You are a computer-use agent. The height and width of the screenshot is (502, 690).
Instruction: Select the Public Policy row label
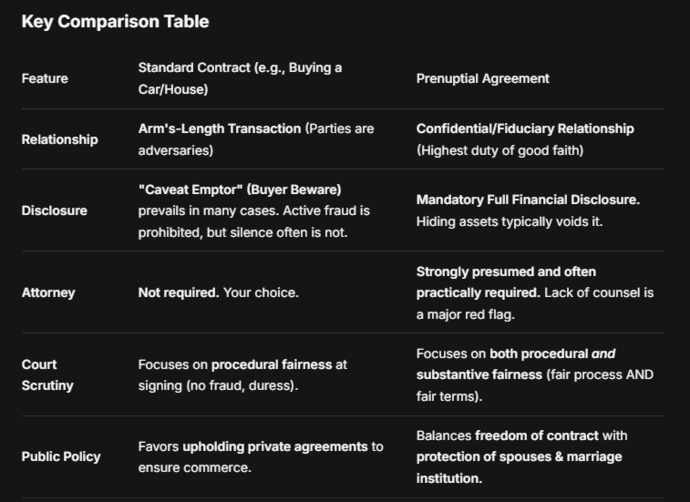61,457
